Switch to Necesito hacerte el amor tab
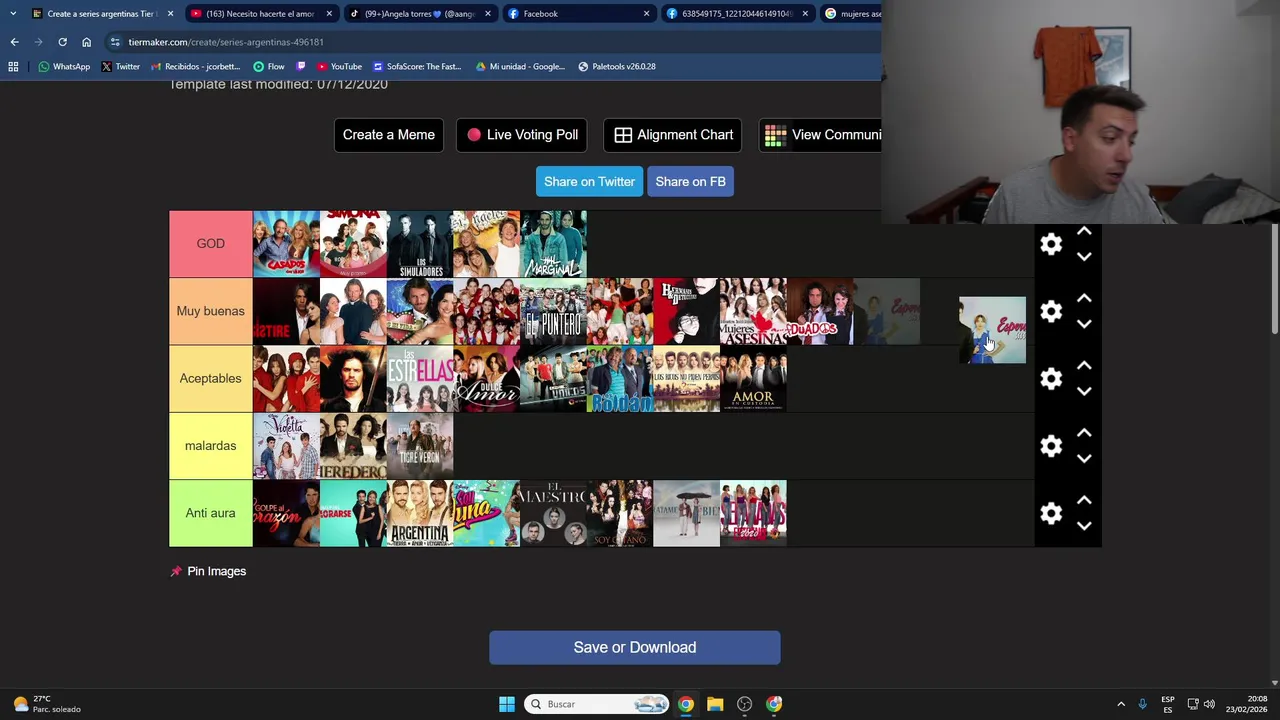 click(x=260, y=14)
